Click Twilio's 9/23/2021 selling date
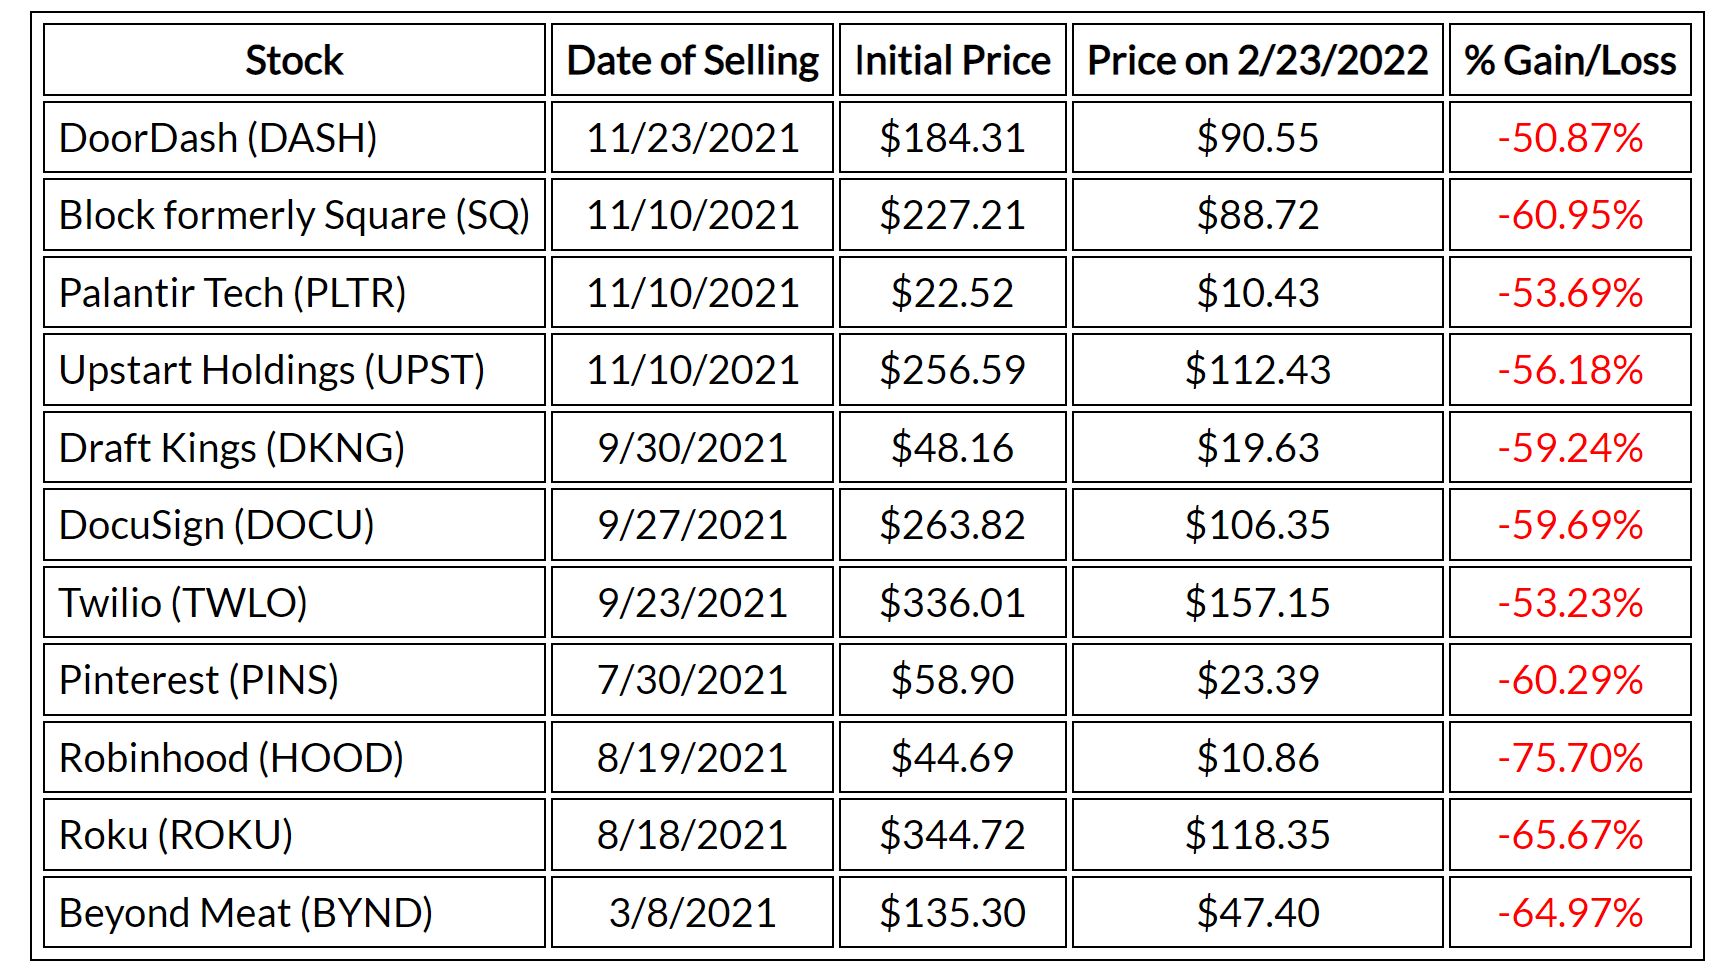Viewport: 1725px width, 975px height. (x=692, y=603)
